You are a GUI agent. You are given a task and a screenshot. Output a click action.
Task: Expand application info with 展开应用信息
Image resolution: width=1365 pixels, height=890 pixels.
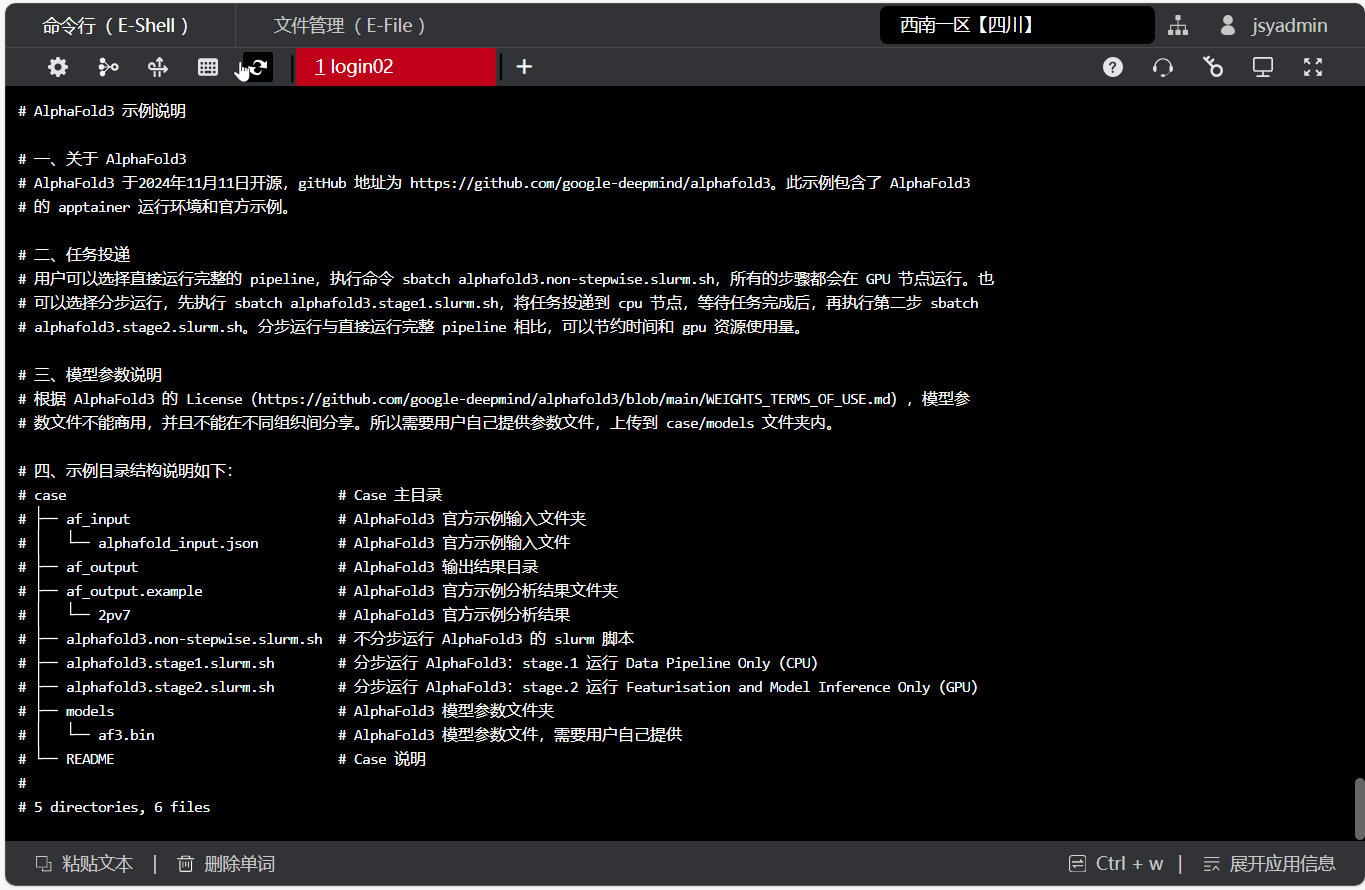(1269, 863)
